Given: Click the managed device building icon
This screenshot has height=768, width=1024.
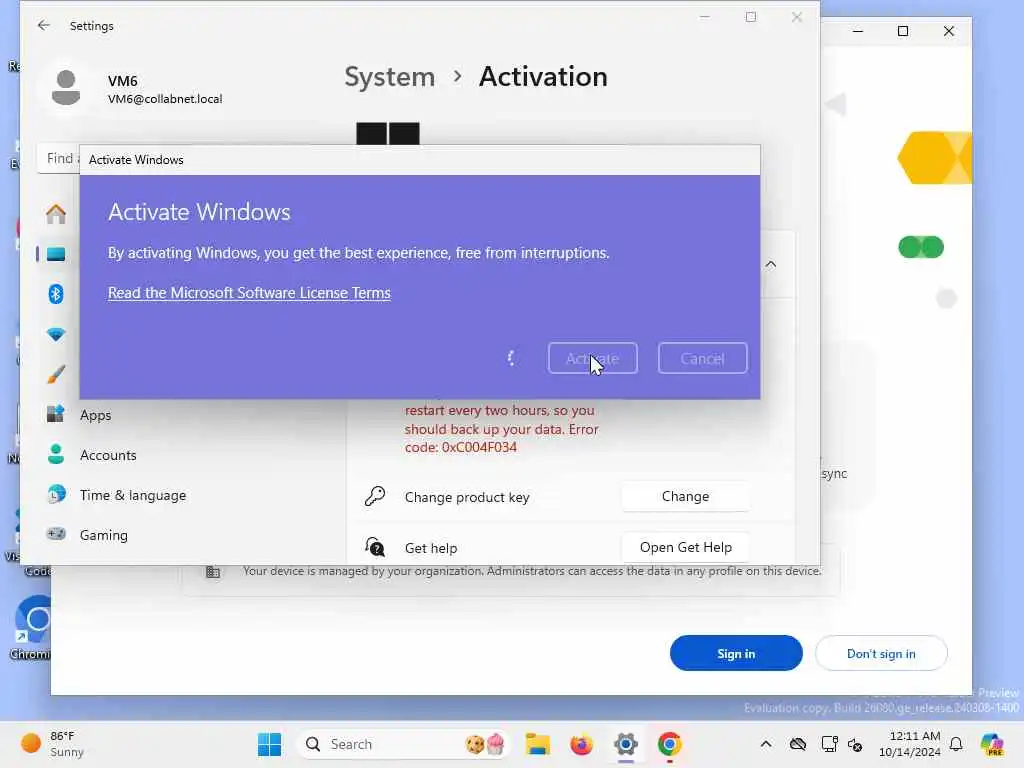Looking at the screenshot, I should (213, 572).
